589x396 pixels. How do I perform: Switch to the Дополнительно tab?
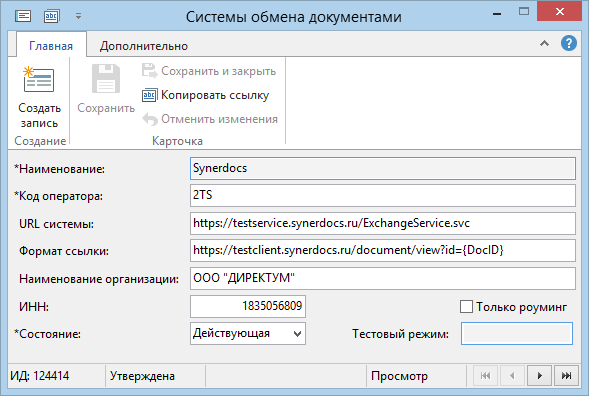[x=143, y=46]
